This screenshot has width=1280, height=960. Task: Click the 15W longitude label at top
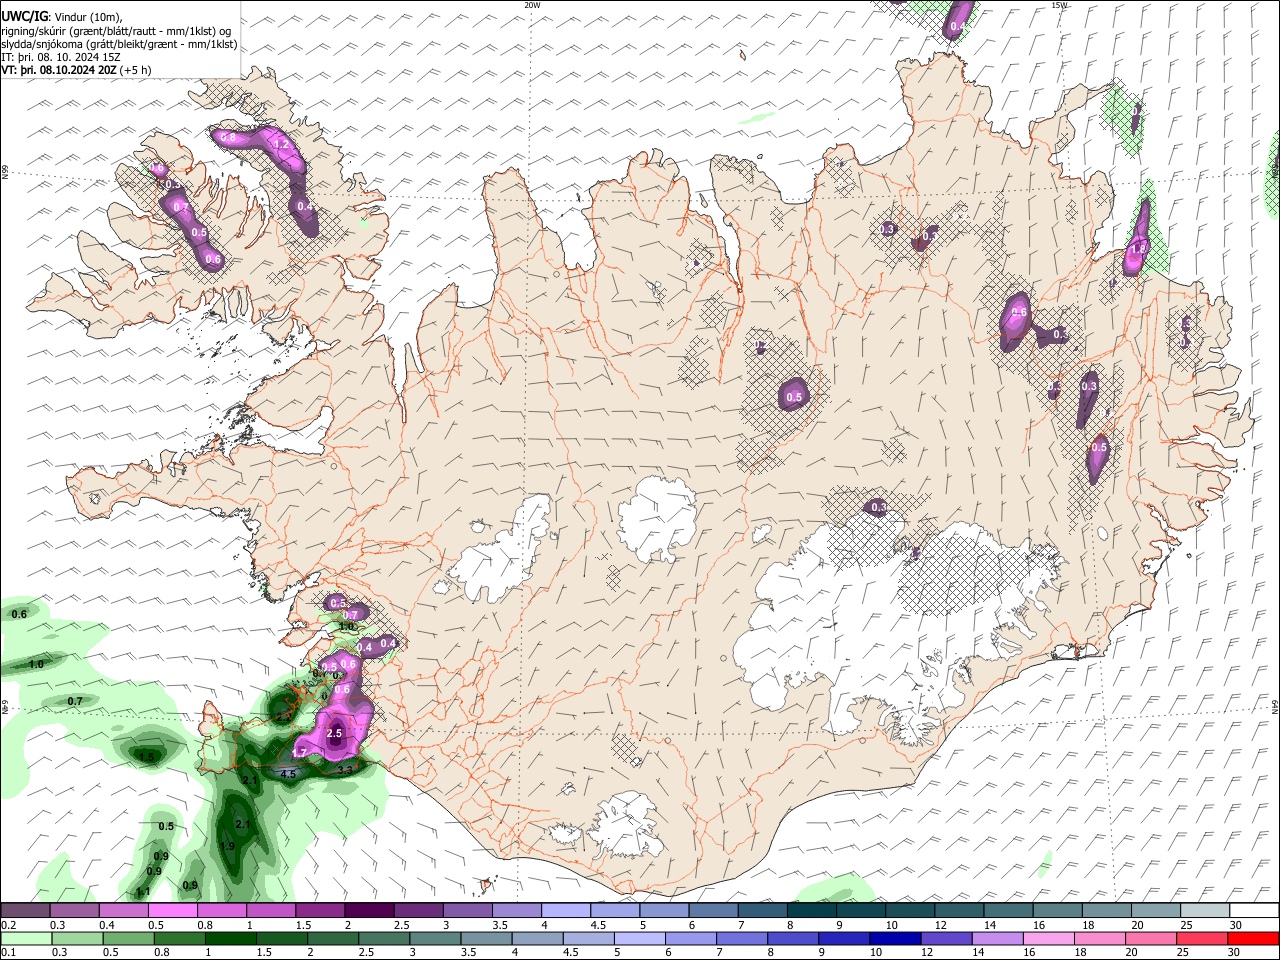tap(1059, 5)
